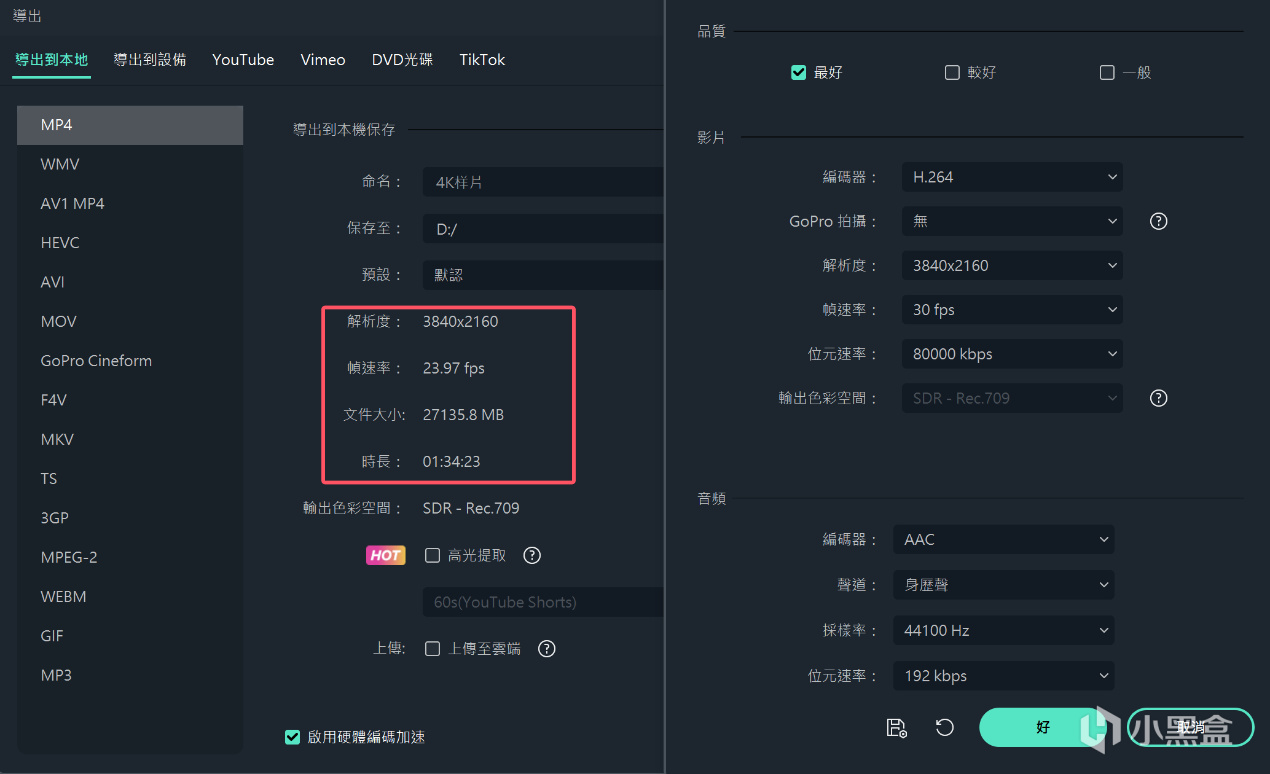Select HEVC format
This screenshot has height=774, width=1270.
click(130, 243)
